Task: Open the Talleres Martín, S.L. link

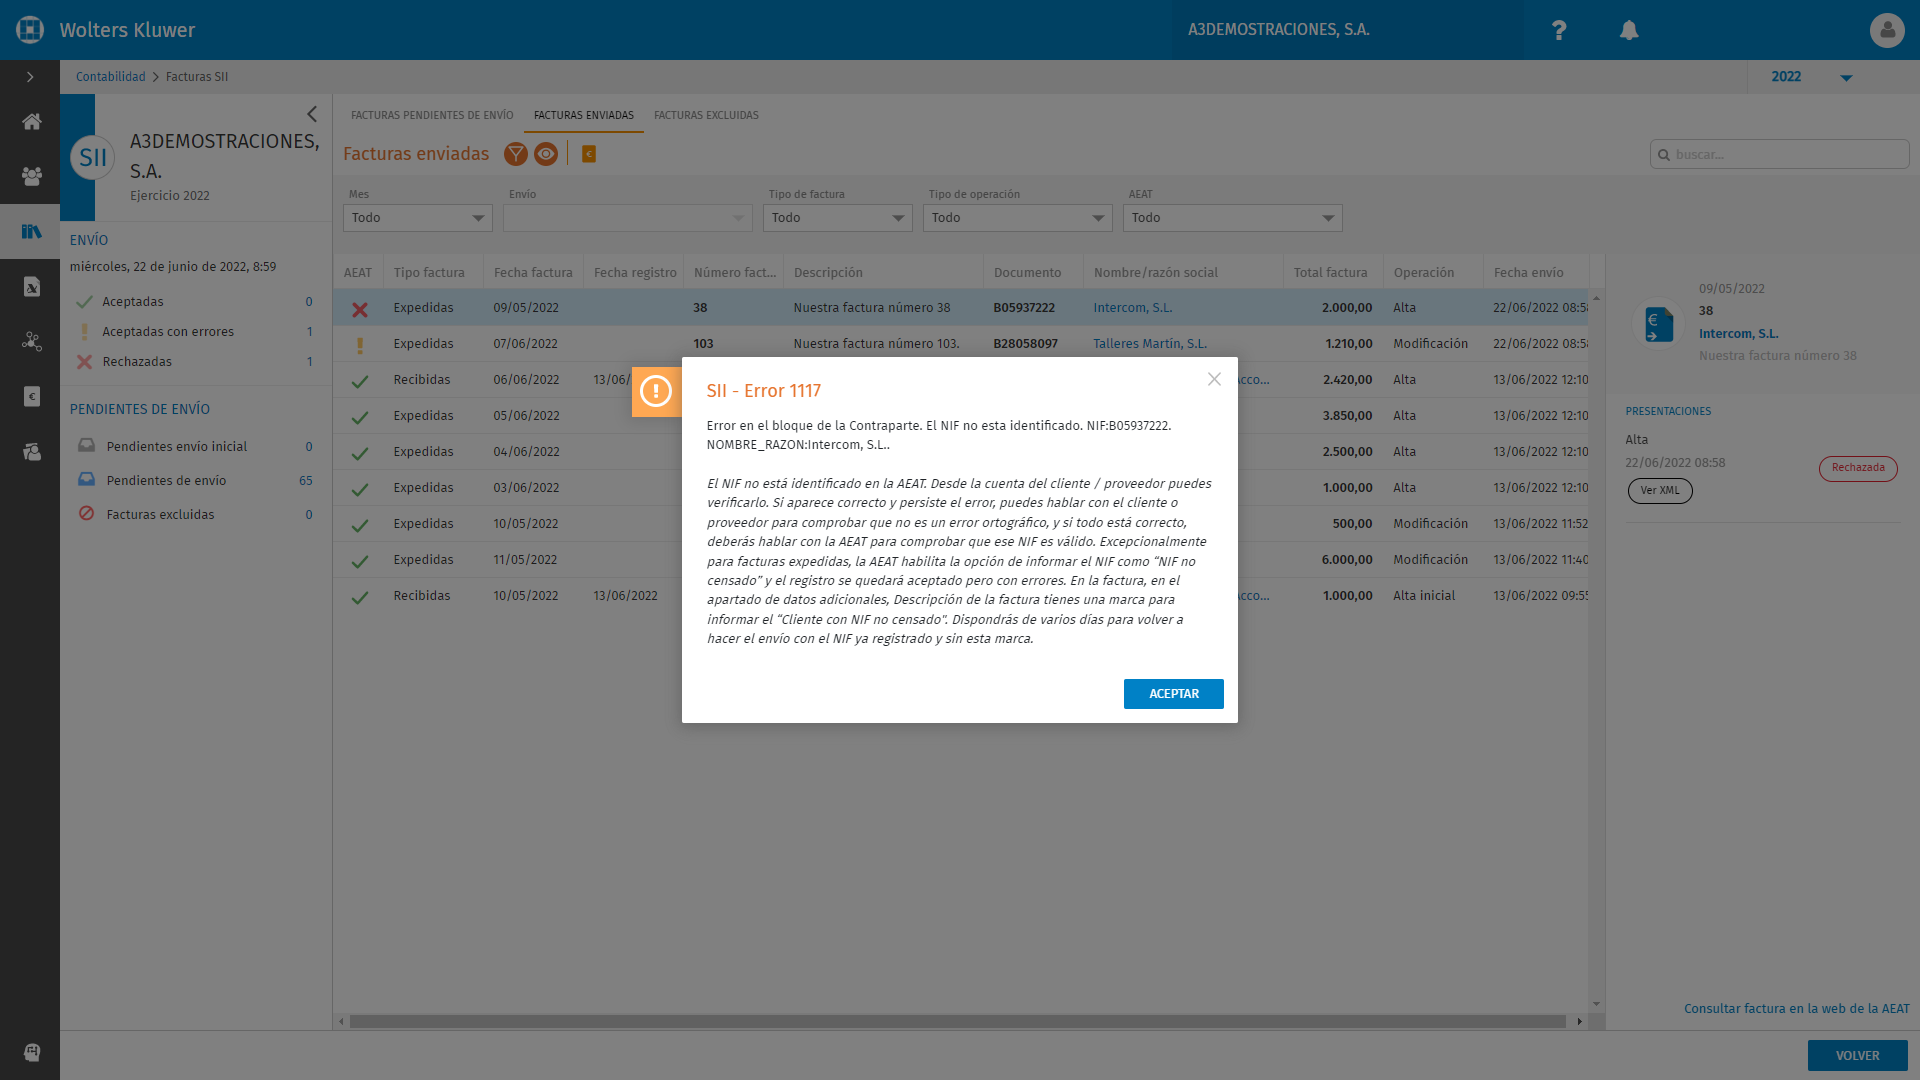Action: coord(1150,344)
